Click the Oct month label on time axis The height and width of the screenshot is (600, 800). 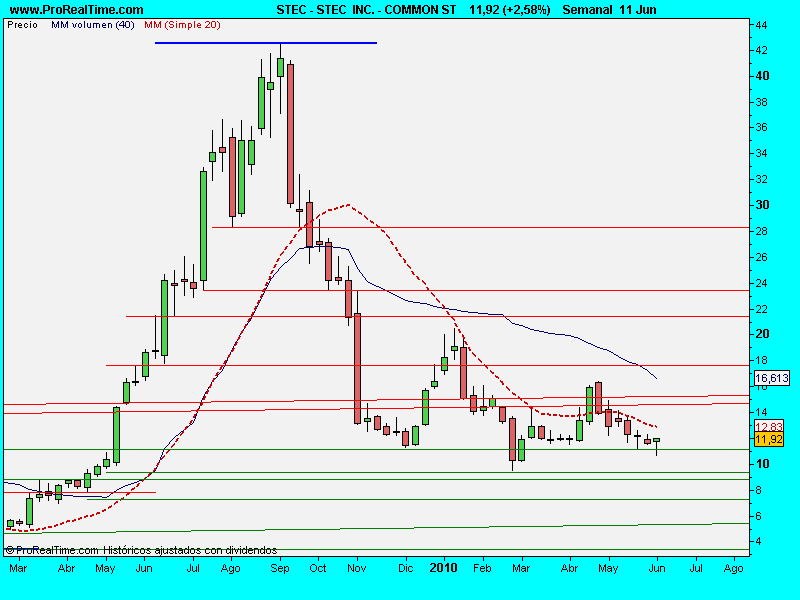point(318,568)
